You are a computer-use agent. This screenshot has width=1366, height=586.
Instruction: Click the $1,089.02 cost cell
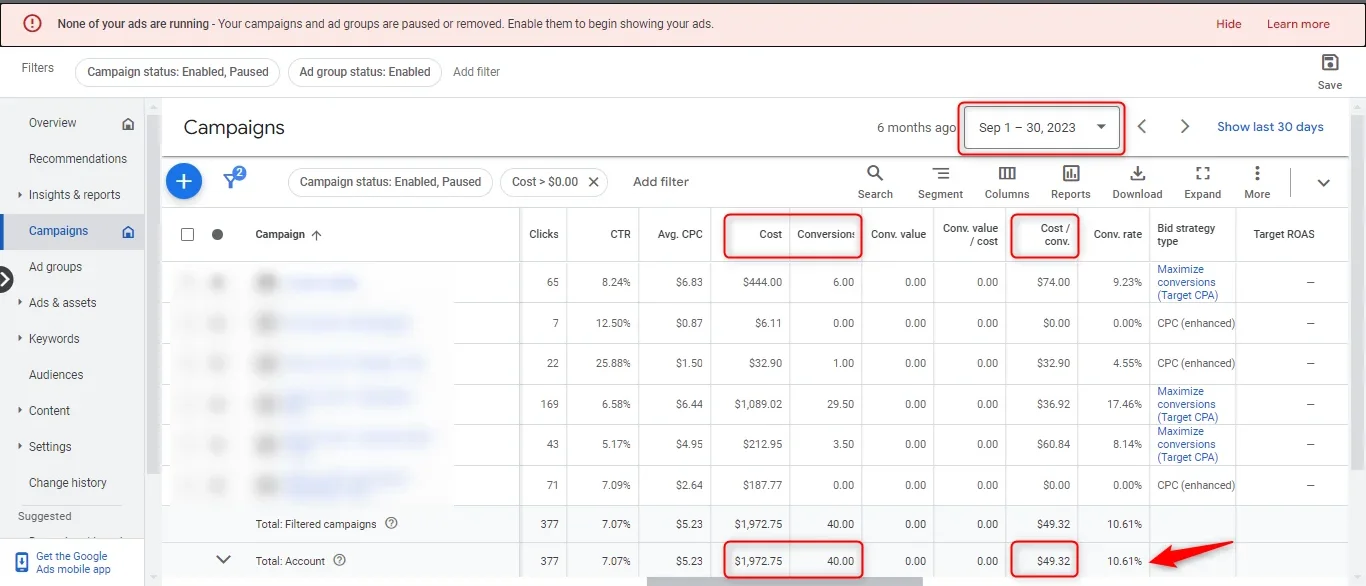point(757,404)
